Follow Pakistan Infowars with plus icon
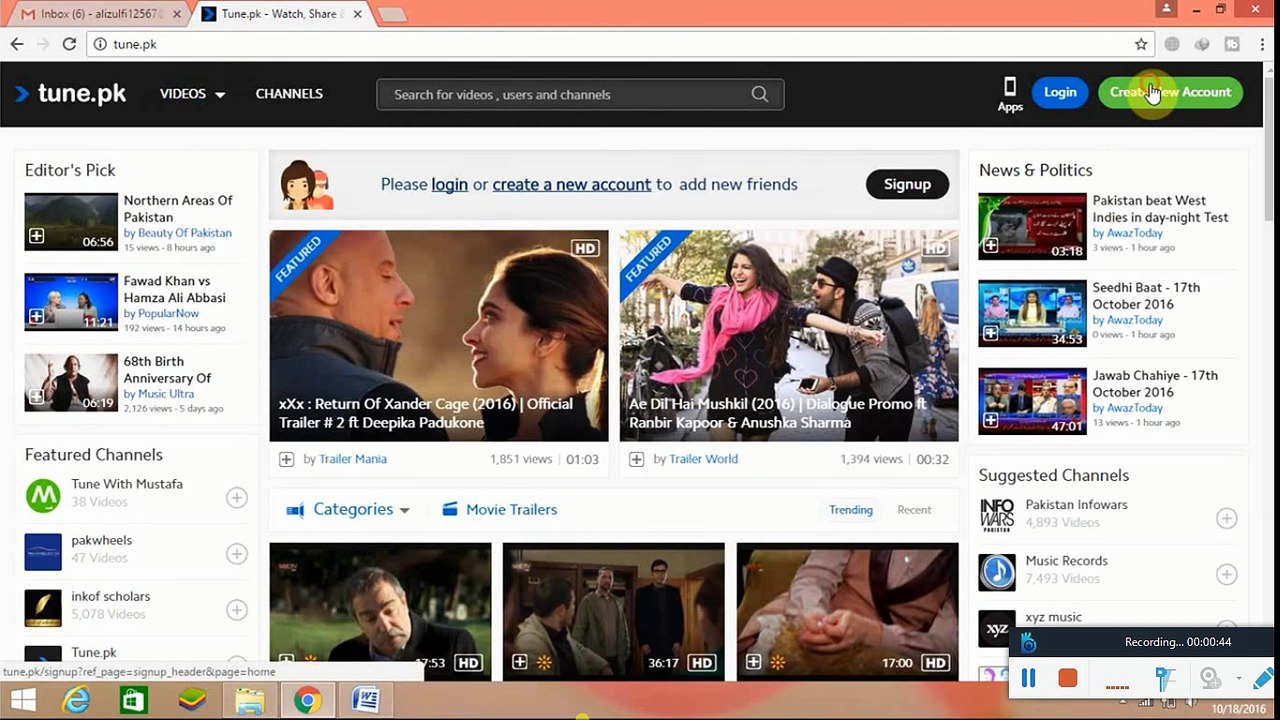1280x720 pixels. [x=1227, y=518]
